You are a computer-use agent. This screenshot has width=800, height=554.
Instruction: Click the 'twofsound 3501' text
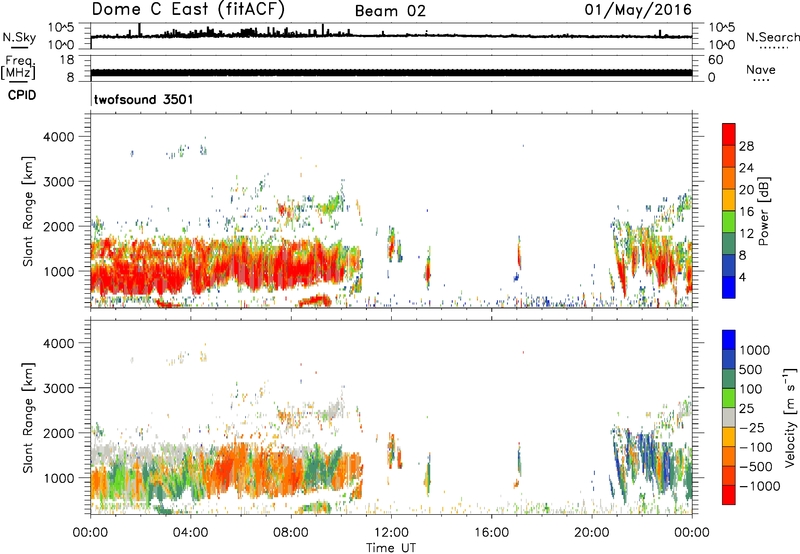point(143,99)
